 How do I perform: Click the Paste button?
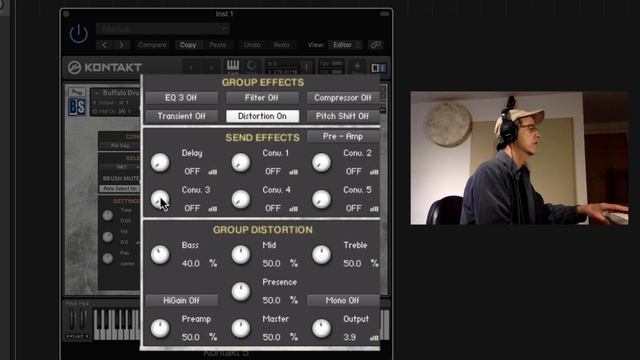pos(217,45)
